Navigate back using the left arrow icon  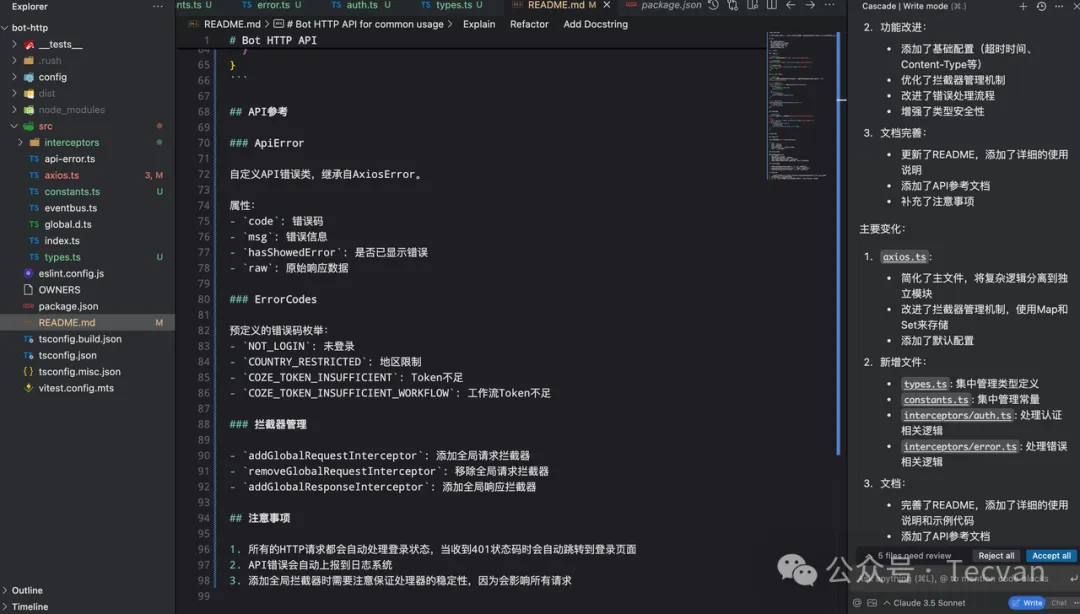pyautogui.click(x=791, y=6)
